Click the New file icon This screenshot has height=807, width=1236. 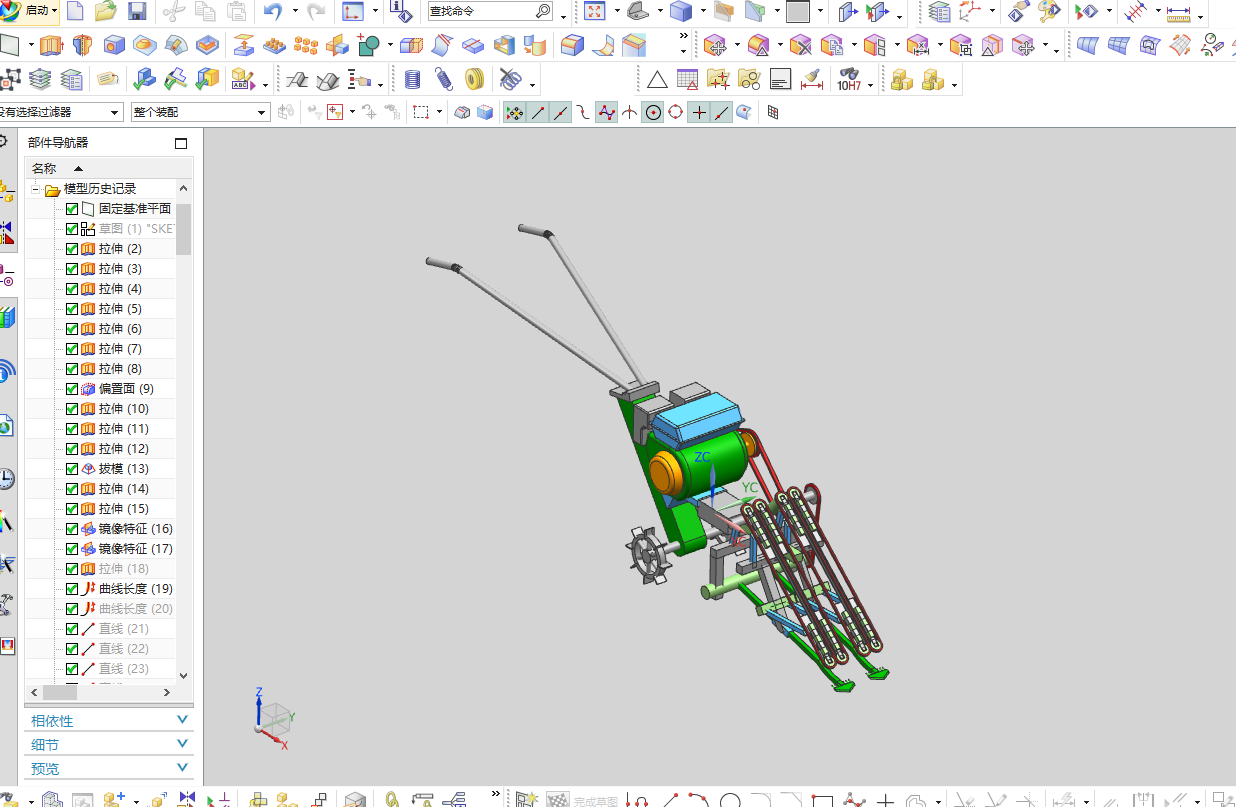point(75,12)
